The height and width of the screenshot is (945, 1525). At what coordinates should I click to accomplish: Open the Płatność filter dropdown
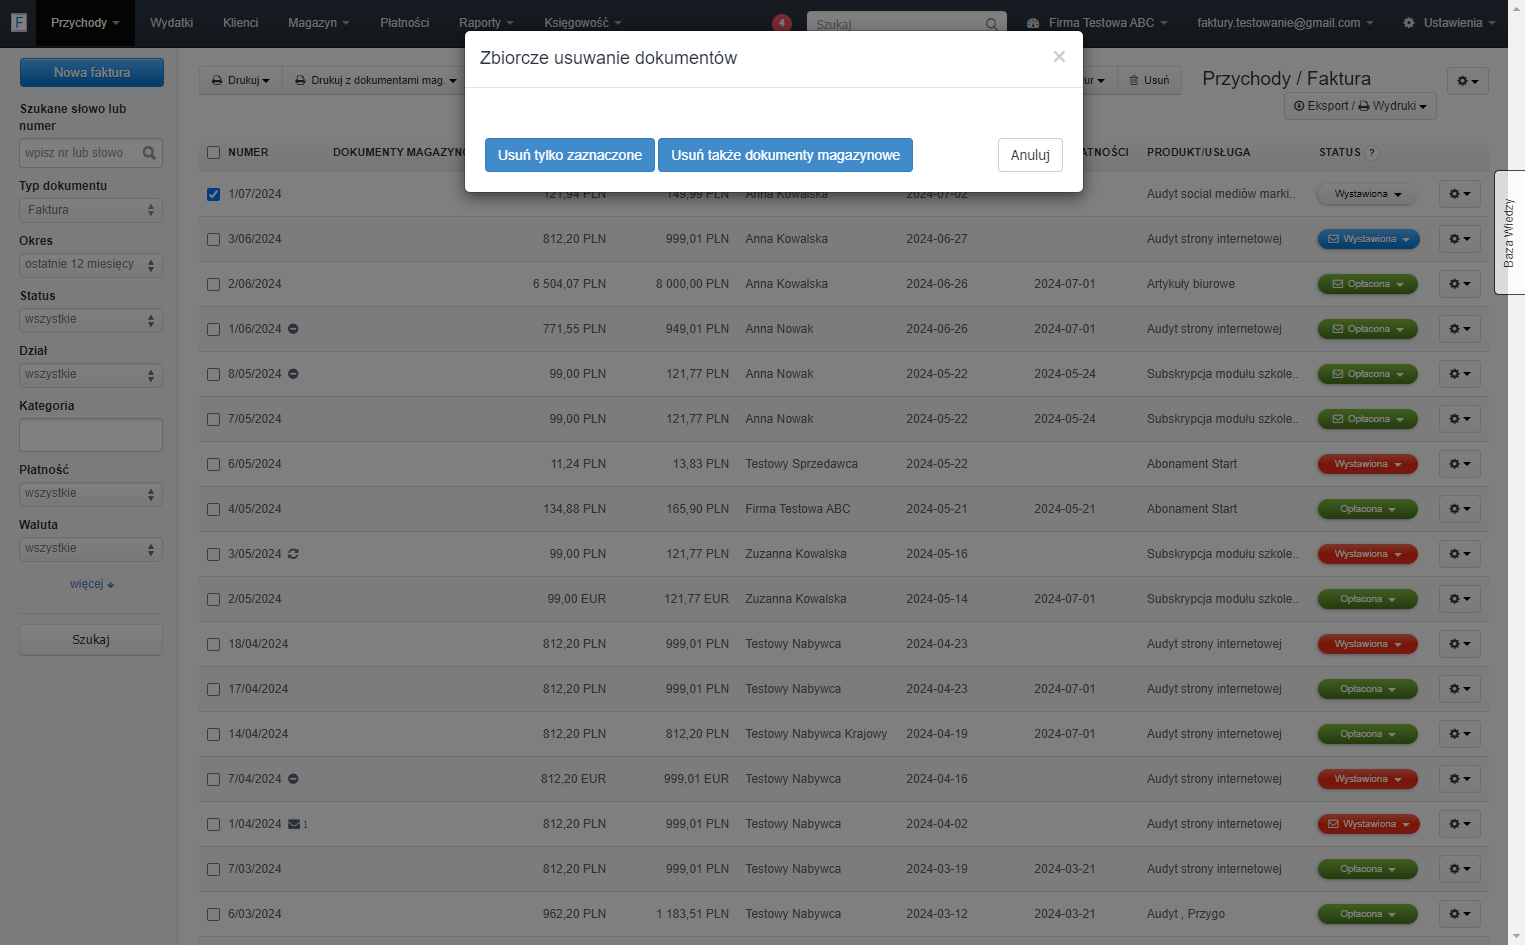click(91, 494)
